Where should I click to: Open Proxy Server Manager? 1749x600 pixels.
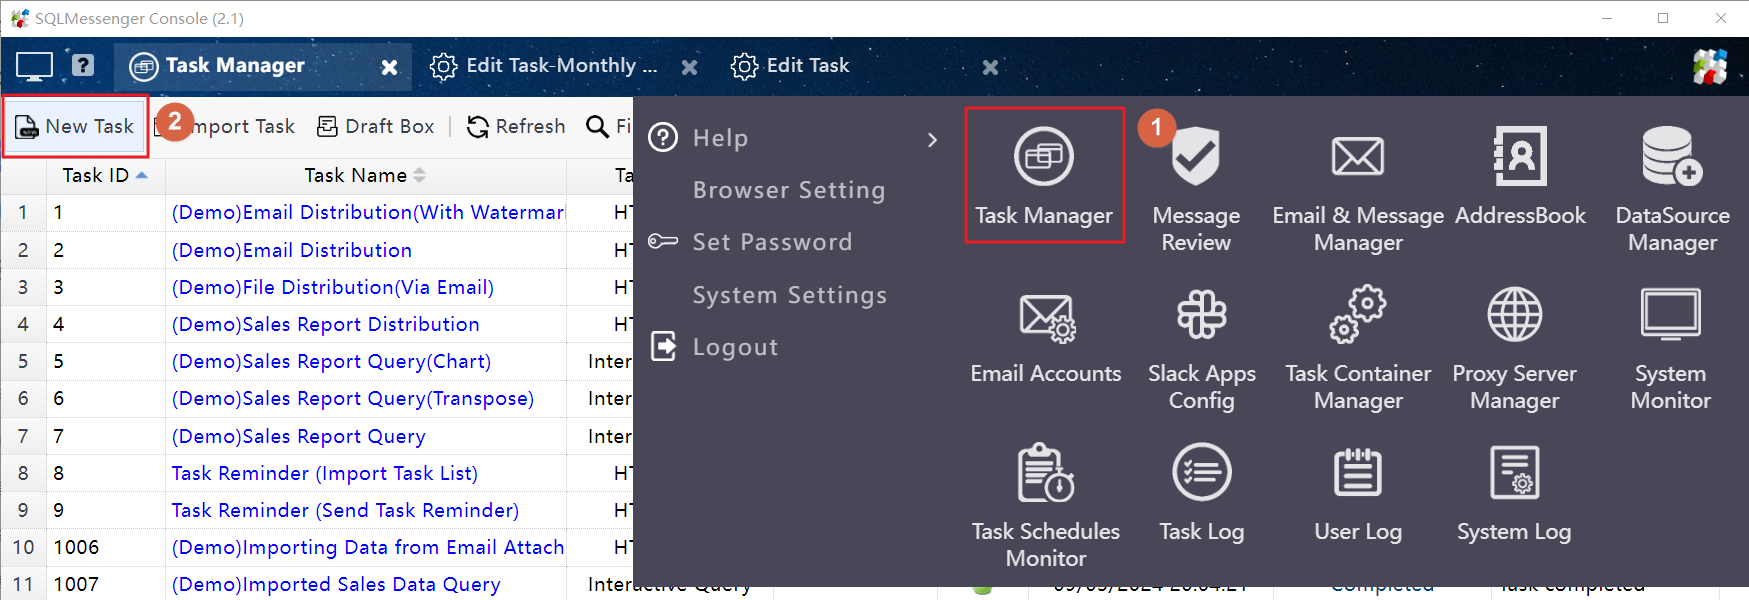coord(1514,349)
